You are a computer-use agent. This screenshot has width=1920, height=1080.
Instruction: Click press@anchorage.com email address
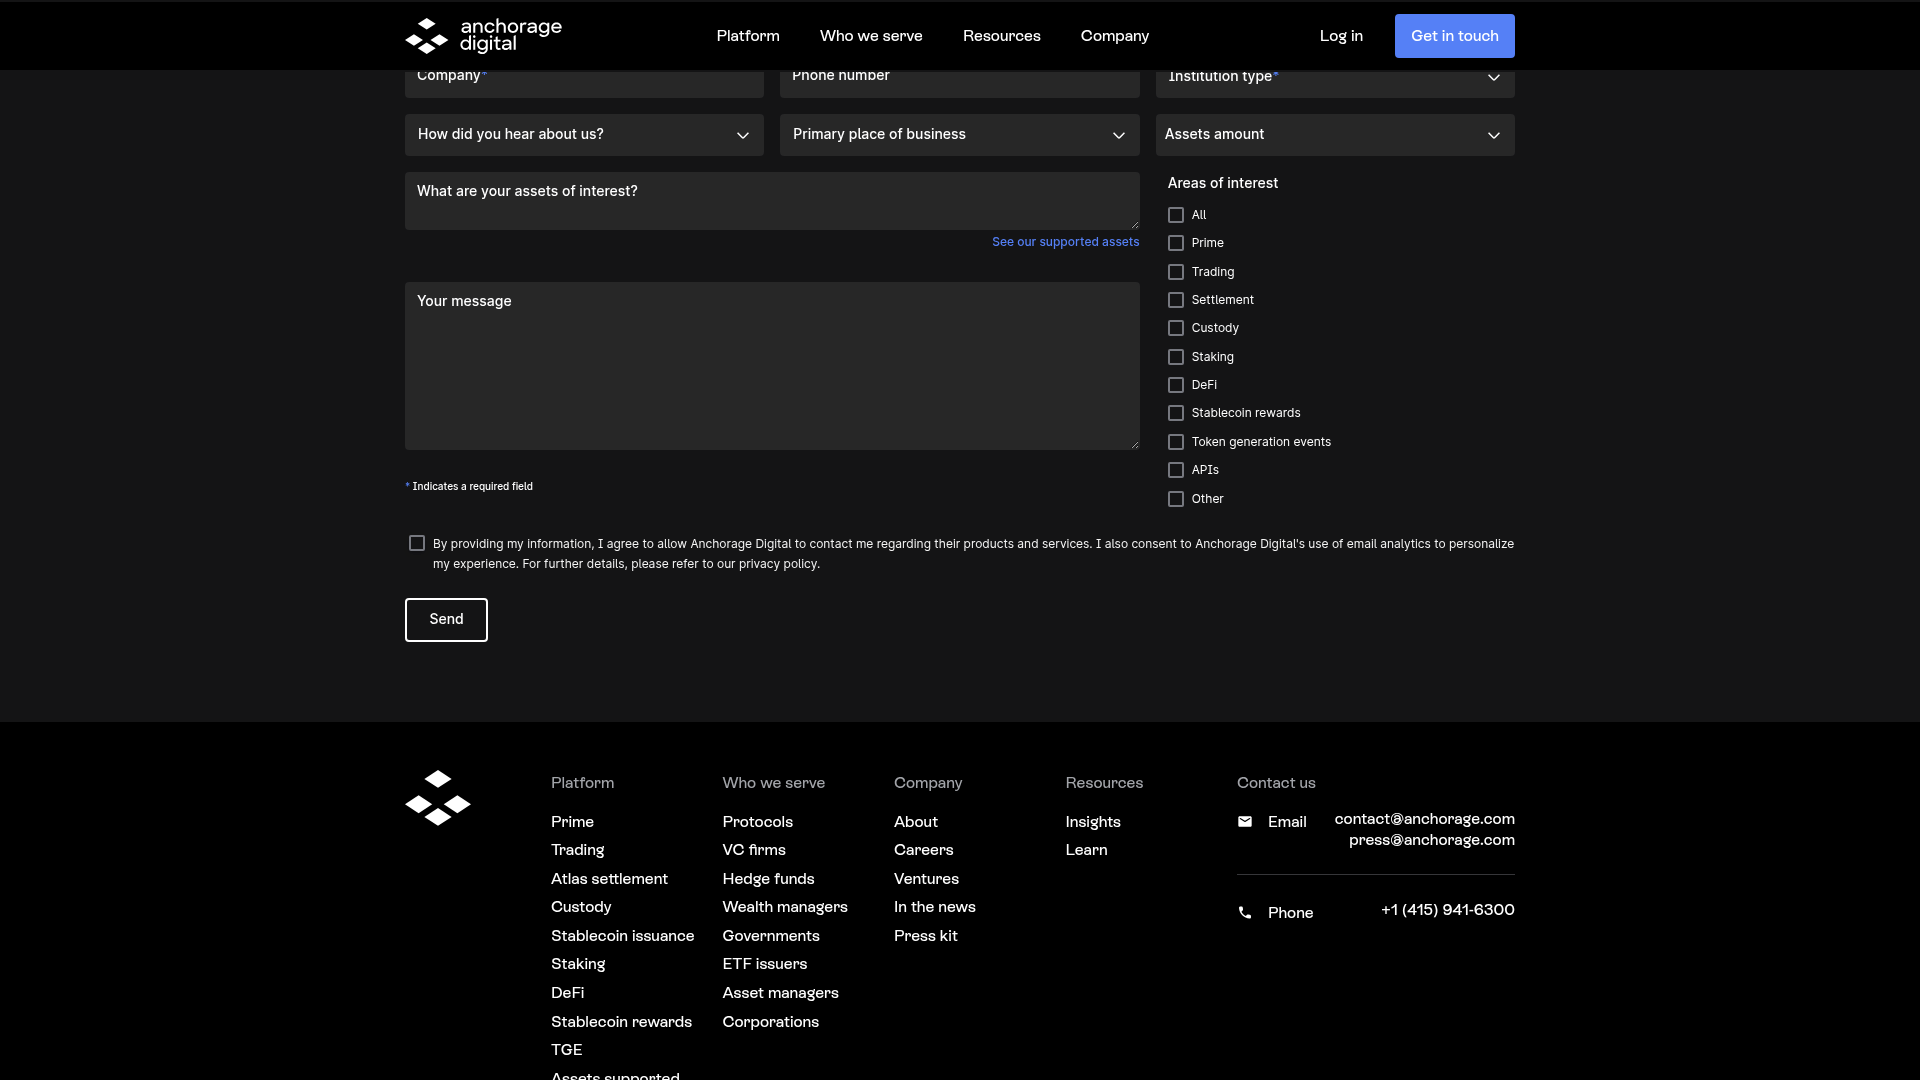click(x=1431, y=840)
